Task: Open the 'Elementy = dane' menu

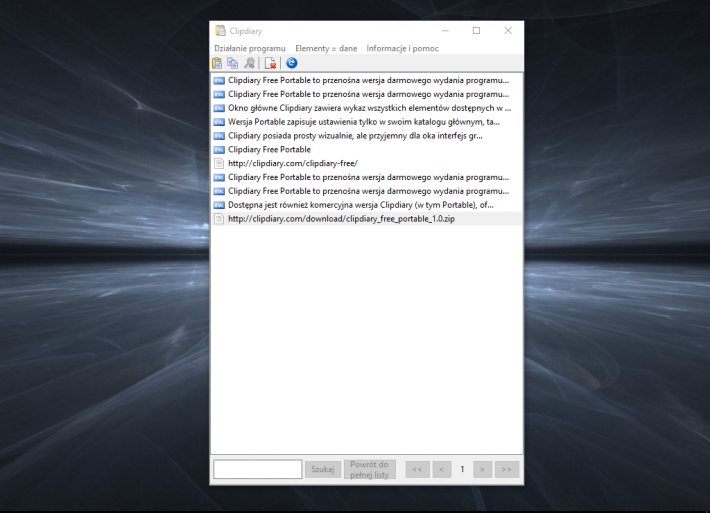Action: 326,48
